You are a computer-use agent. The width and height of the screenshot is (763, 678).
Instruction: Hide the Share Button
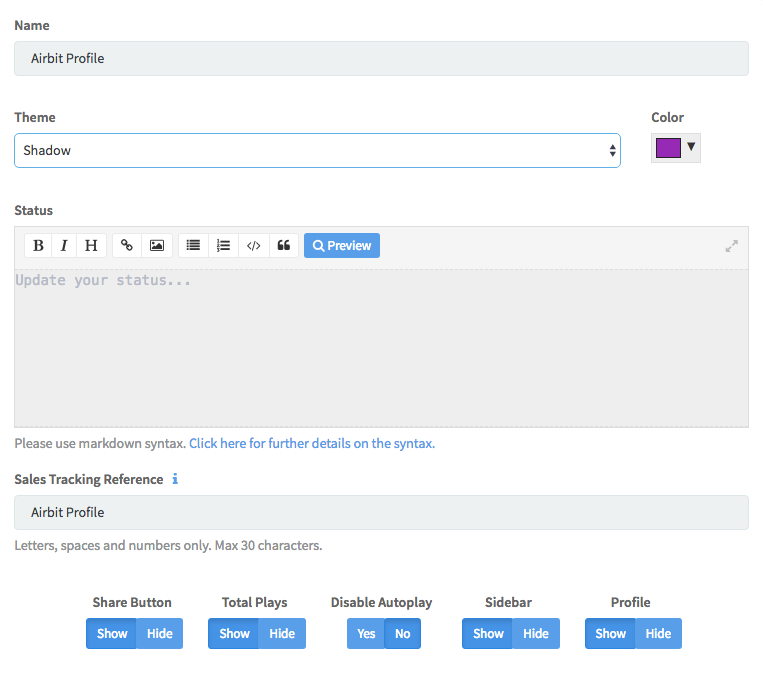click(x=160, y=633)
